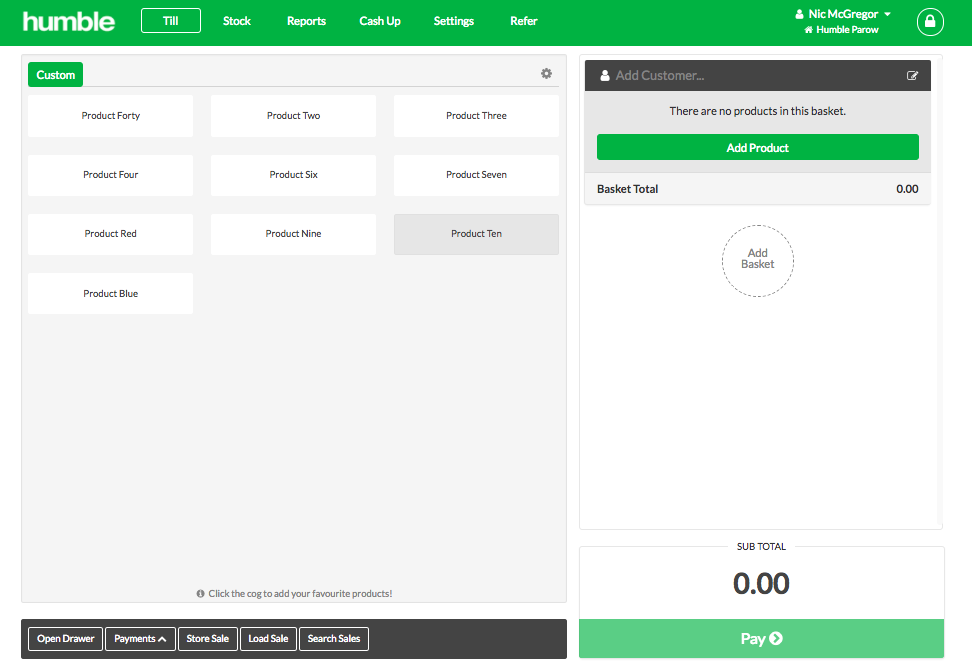Click the green Add Product button
The width and height of the screenshot is (972, 665).
coord(758,148)
